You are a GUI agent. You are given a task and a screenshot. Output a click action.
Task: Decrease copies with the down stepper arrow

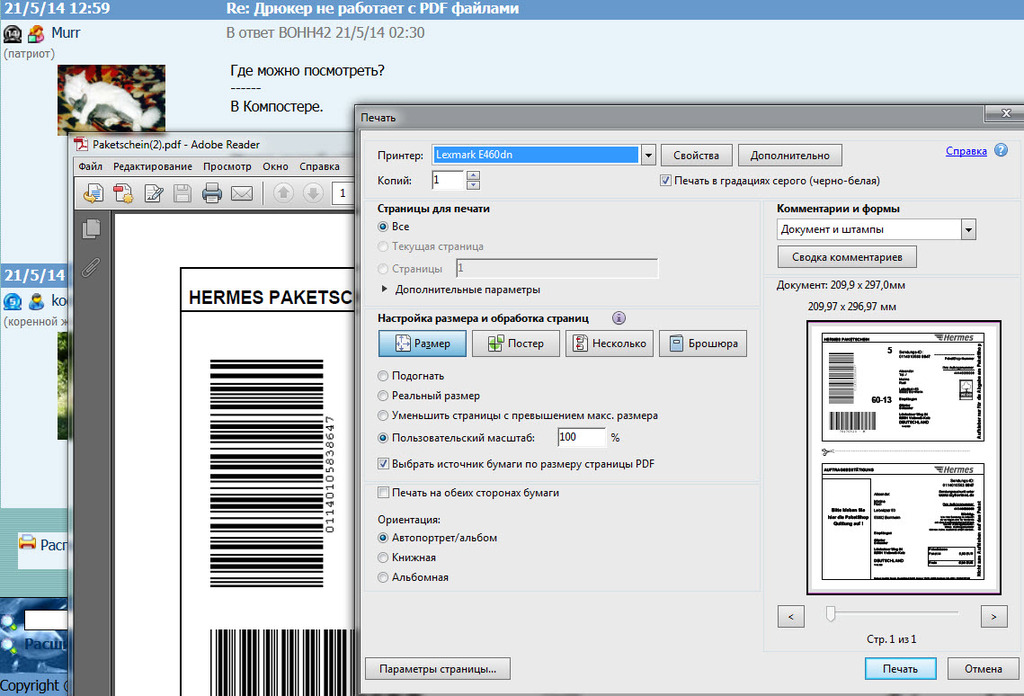[x=473, y=185]
